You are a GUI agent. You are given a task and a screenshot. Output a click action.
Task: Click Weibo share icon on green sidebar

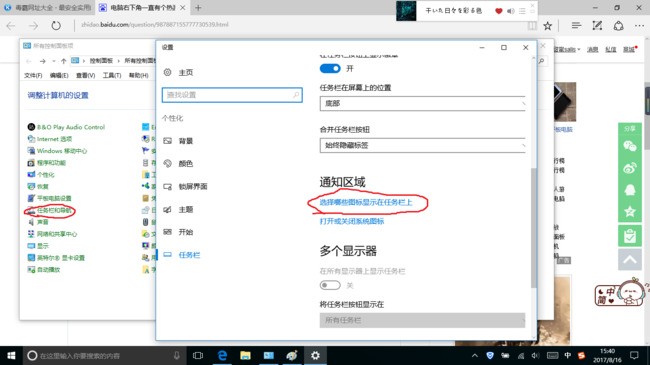[630, 168]
